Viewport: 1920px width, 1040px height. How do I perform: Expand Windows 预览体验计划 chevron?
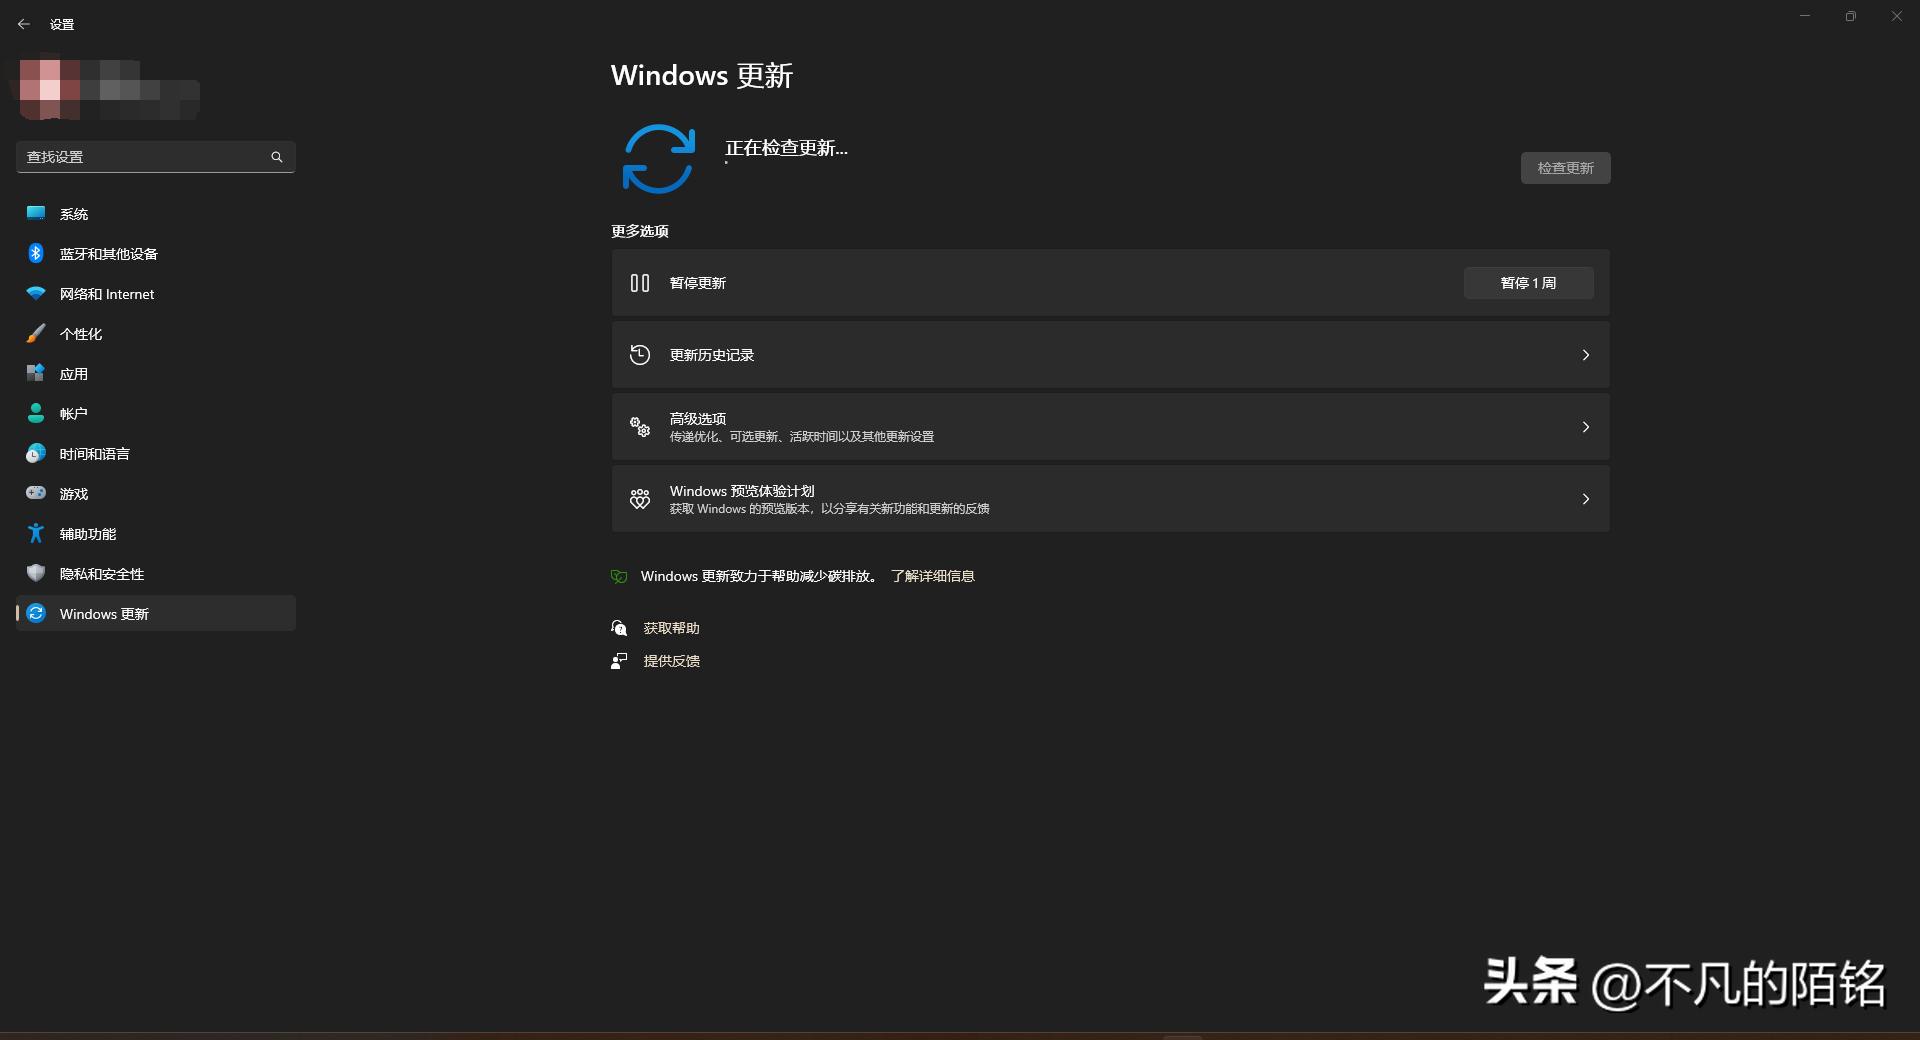(1585, 499)
